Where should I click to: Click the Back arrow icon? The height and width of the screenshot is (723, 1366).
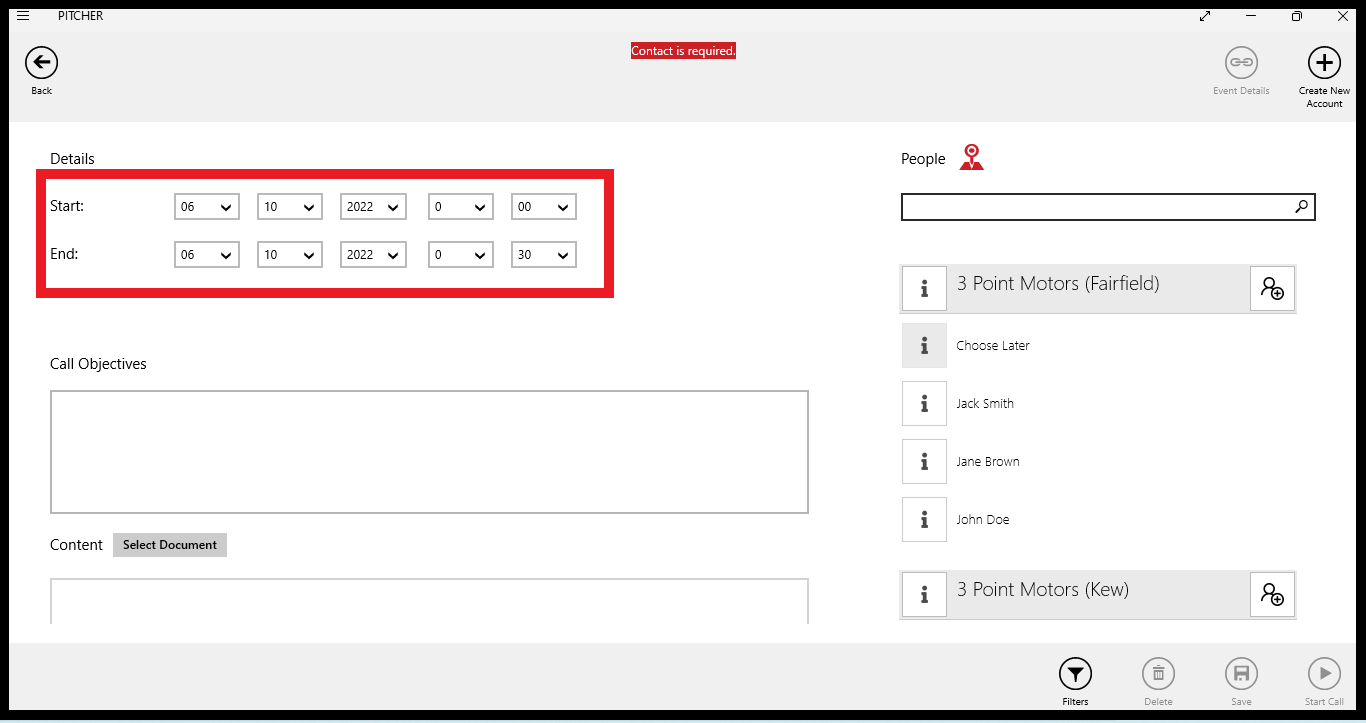[41, 63]
